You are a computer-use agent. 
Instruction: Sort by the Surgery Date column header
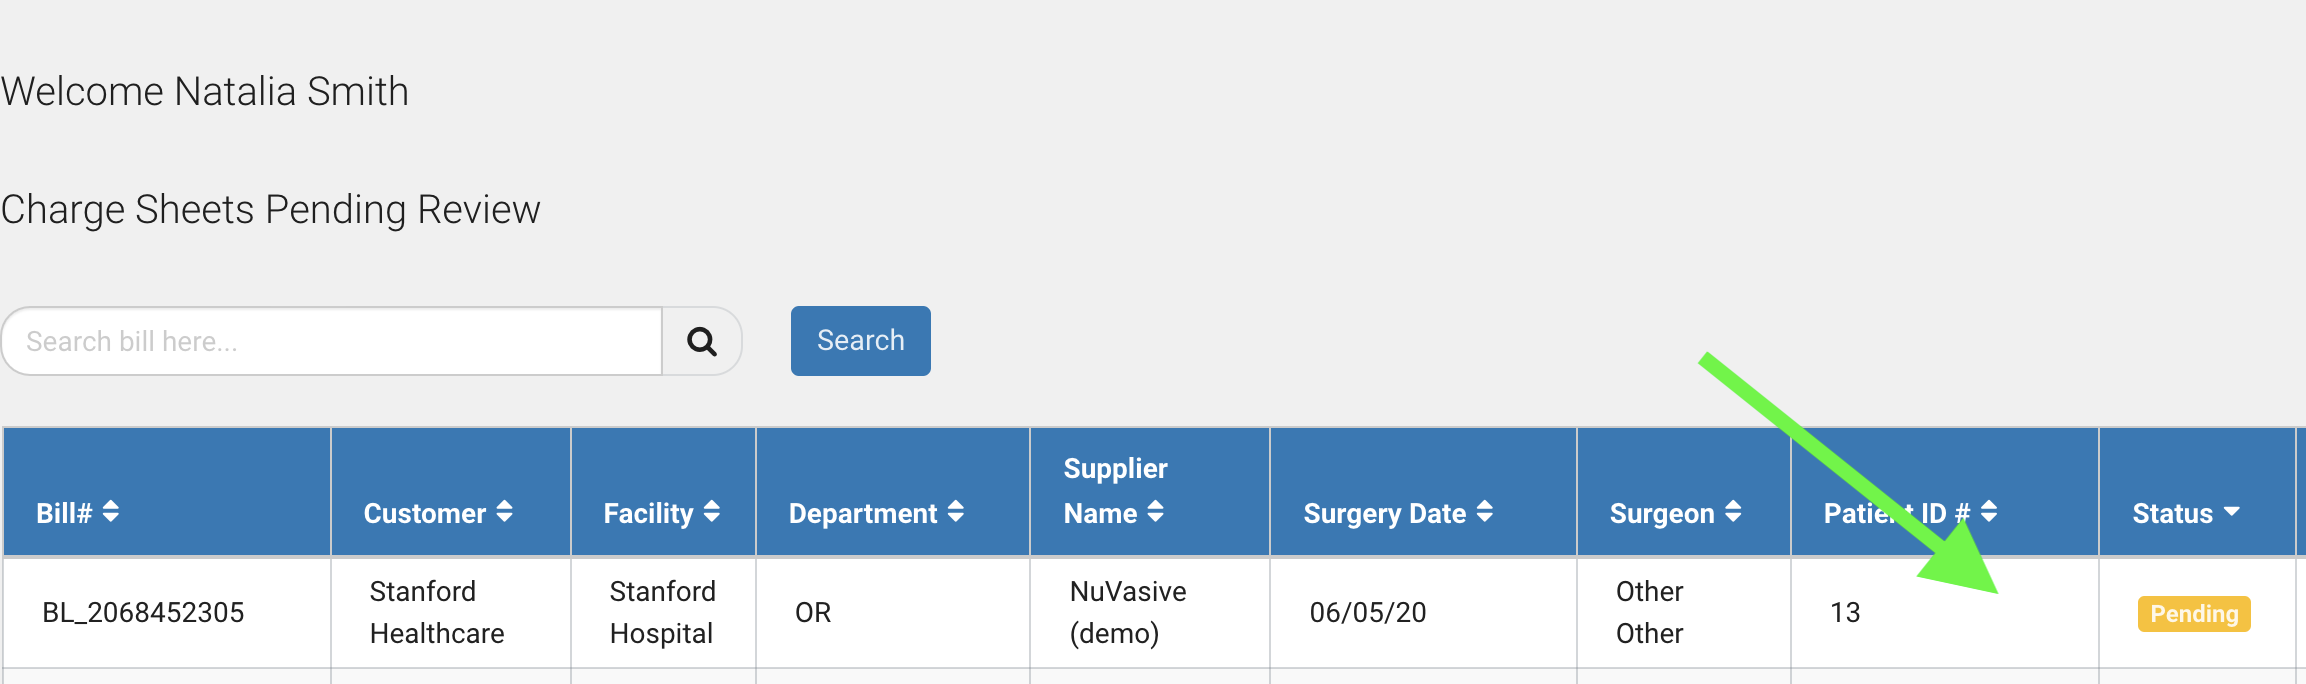point(1384,514)
